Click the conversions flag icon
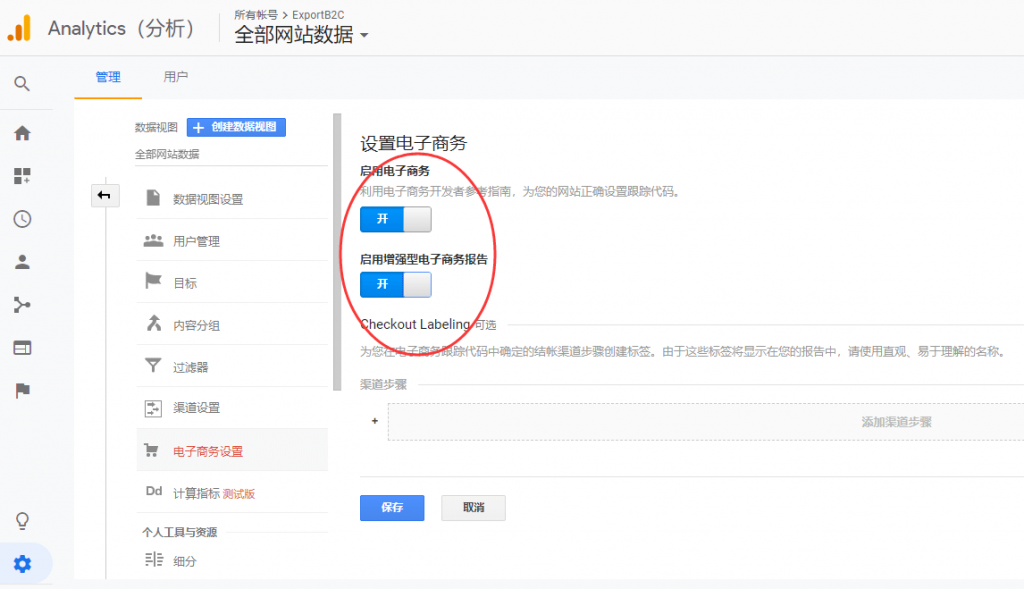Viewport: 1024px width, 589px height. coord(22,391)
